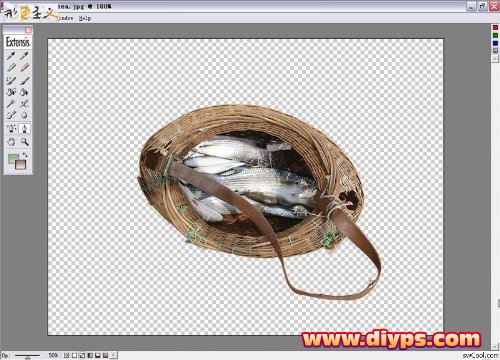Select the green Keep Color eyedropper tool
The width and height of the screenshot is (500, 360).
pyautogui.click(x=11, y=56)
